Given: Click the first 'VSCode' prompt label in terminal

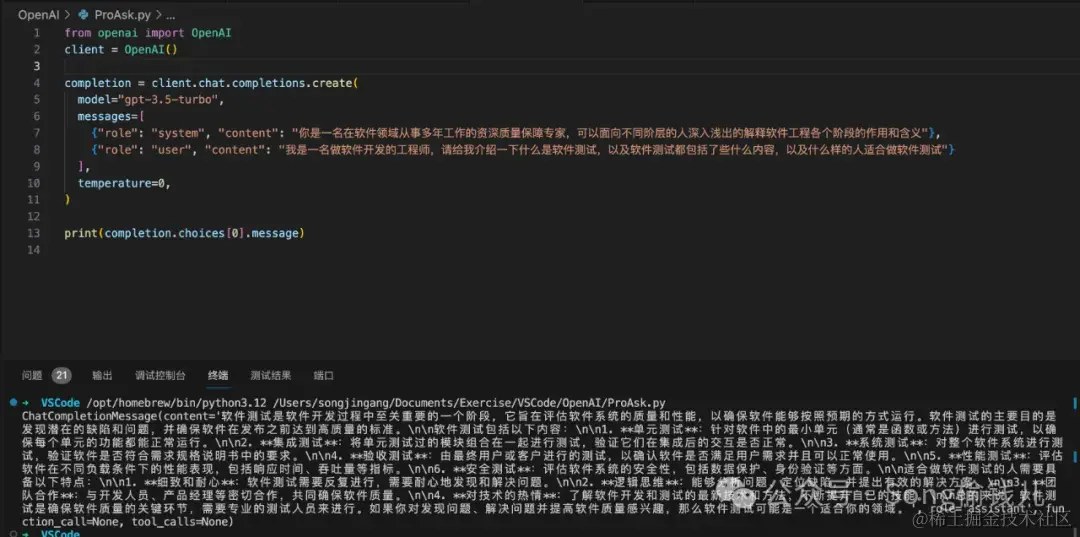Looking at the screenshot, I should 61,403.
